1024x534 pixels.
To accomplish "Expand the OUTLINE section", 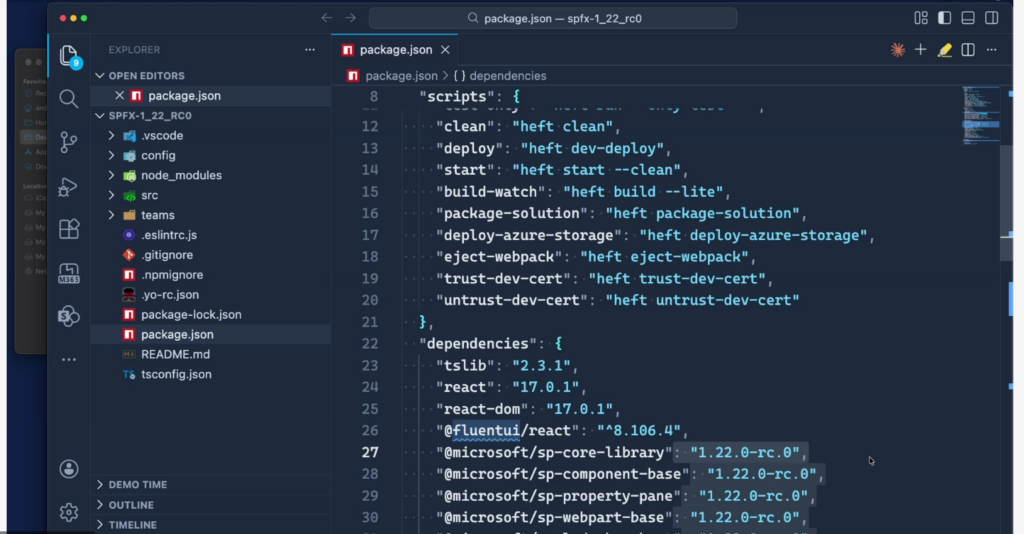I will pos(131,505).
